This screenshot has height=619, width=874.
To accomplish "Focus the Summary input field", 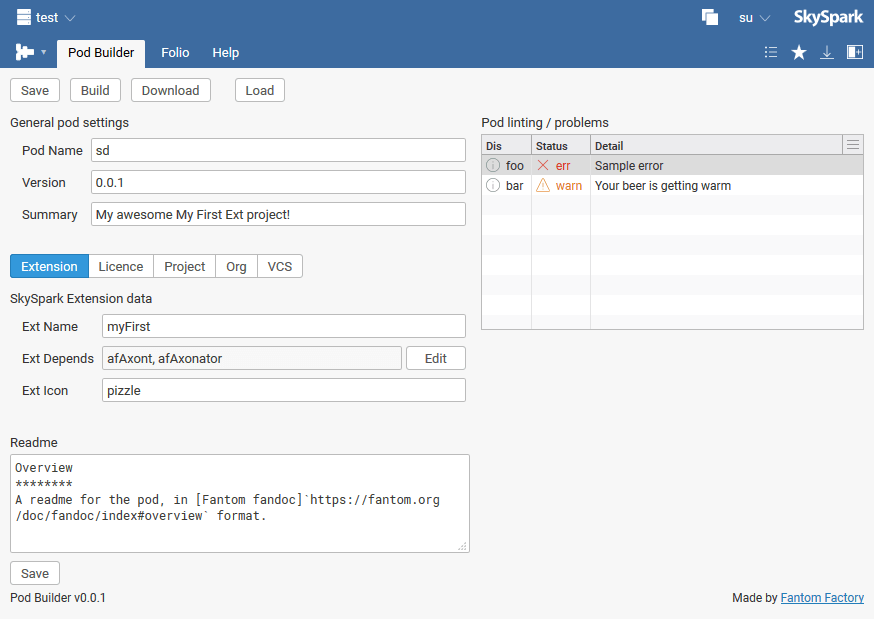I will pos(278,215).
